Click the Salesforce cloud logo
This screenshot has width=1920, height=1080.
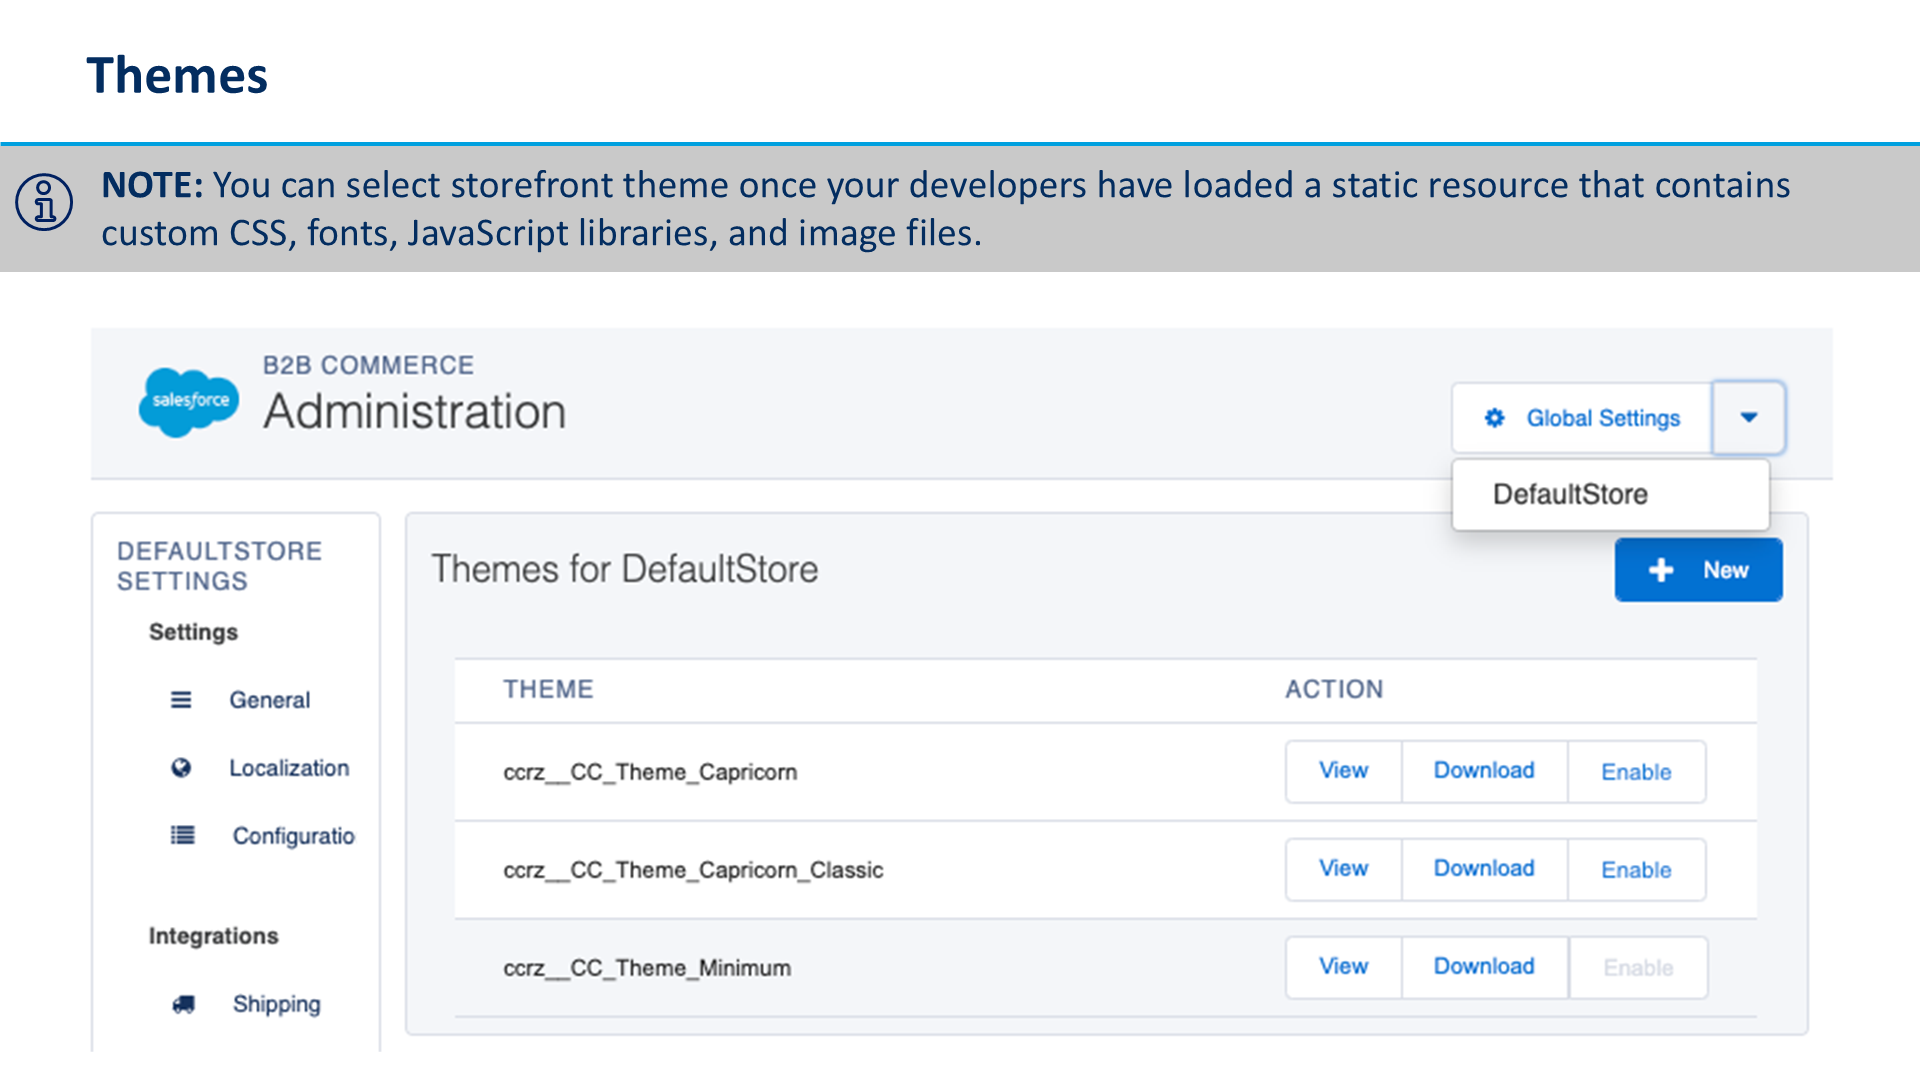[x=189, y=401]
